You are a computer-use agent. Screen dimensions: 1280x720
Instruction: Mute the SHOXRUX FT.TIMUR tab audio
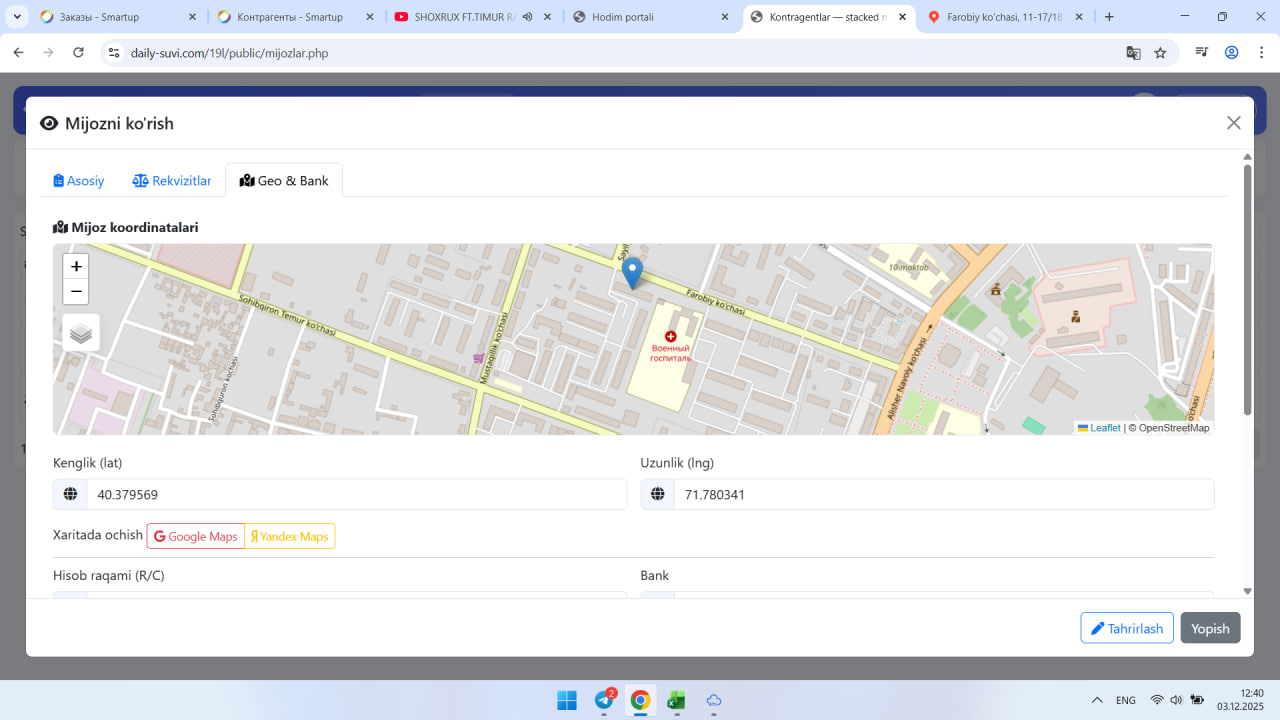[527, 17]
